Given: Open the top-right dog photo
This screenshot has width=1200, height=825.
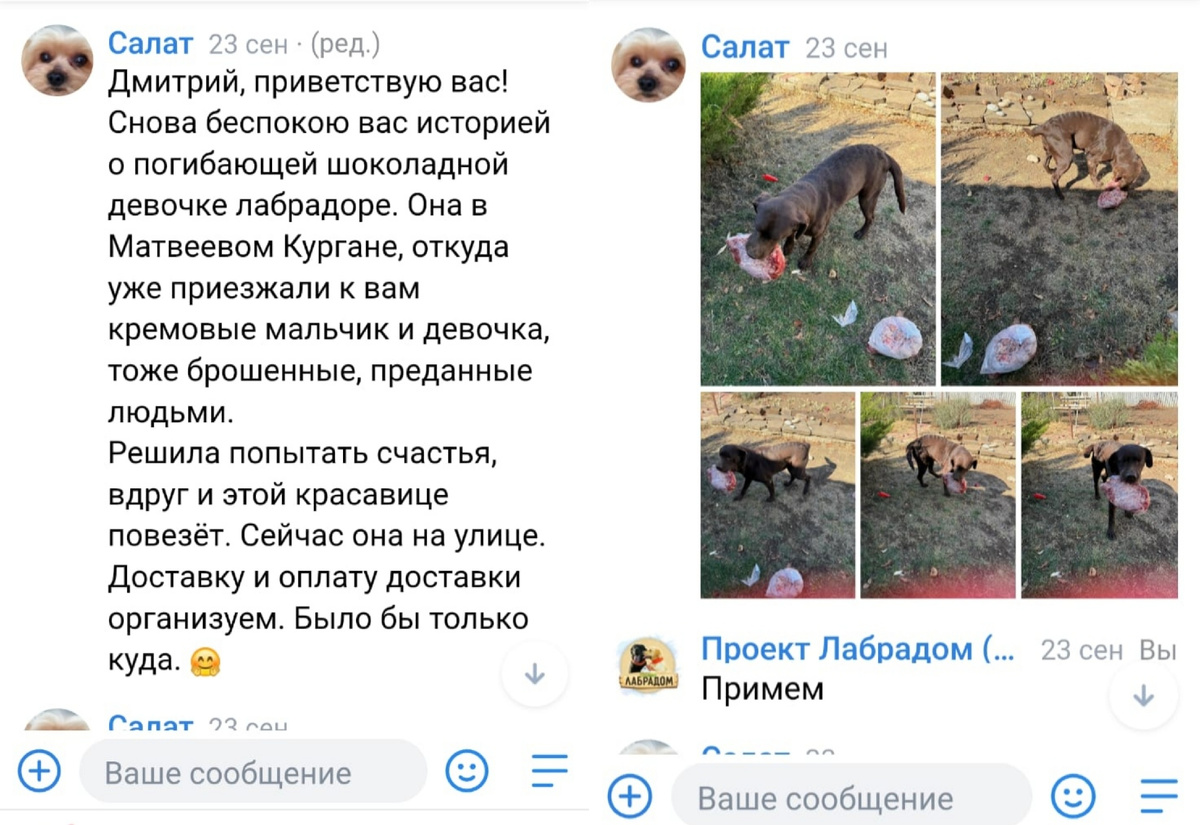Looking at the screenshot, I should pos(1059,229).
